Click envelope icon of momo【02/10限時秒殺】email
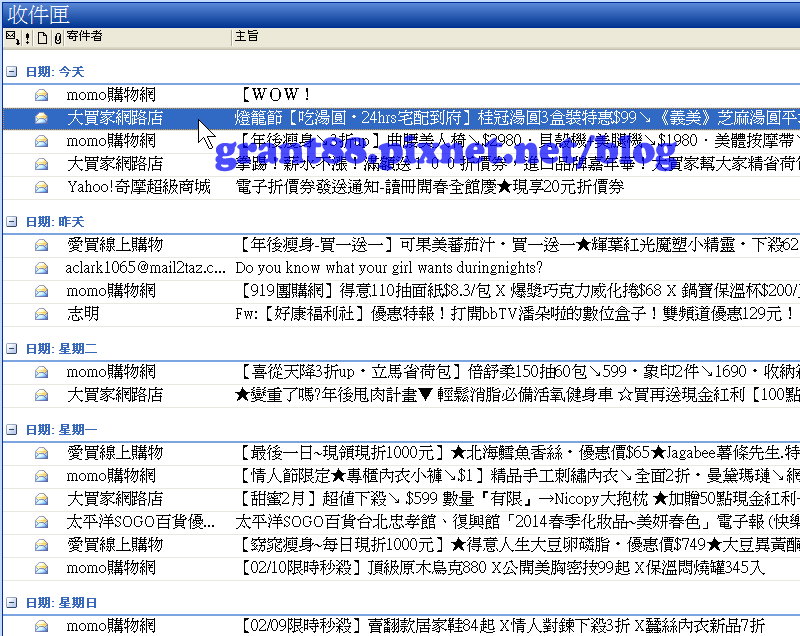This screenshot has width=800, height=636. pos(41,568)
